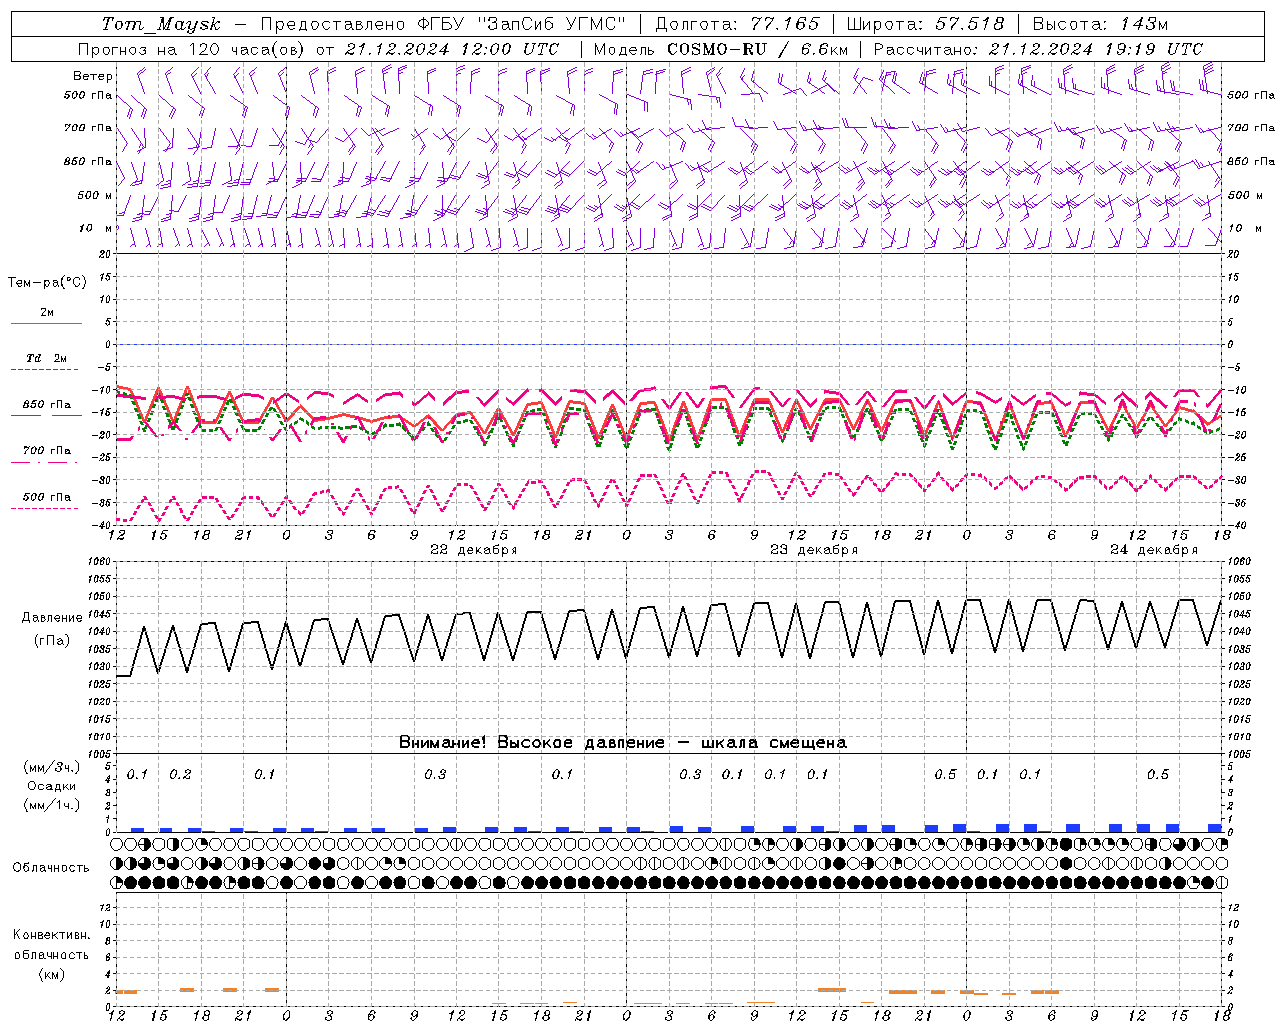Click the Ветер wind panel label
1280x1024 pixels.
92,76
